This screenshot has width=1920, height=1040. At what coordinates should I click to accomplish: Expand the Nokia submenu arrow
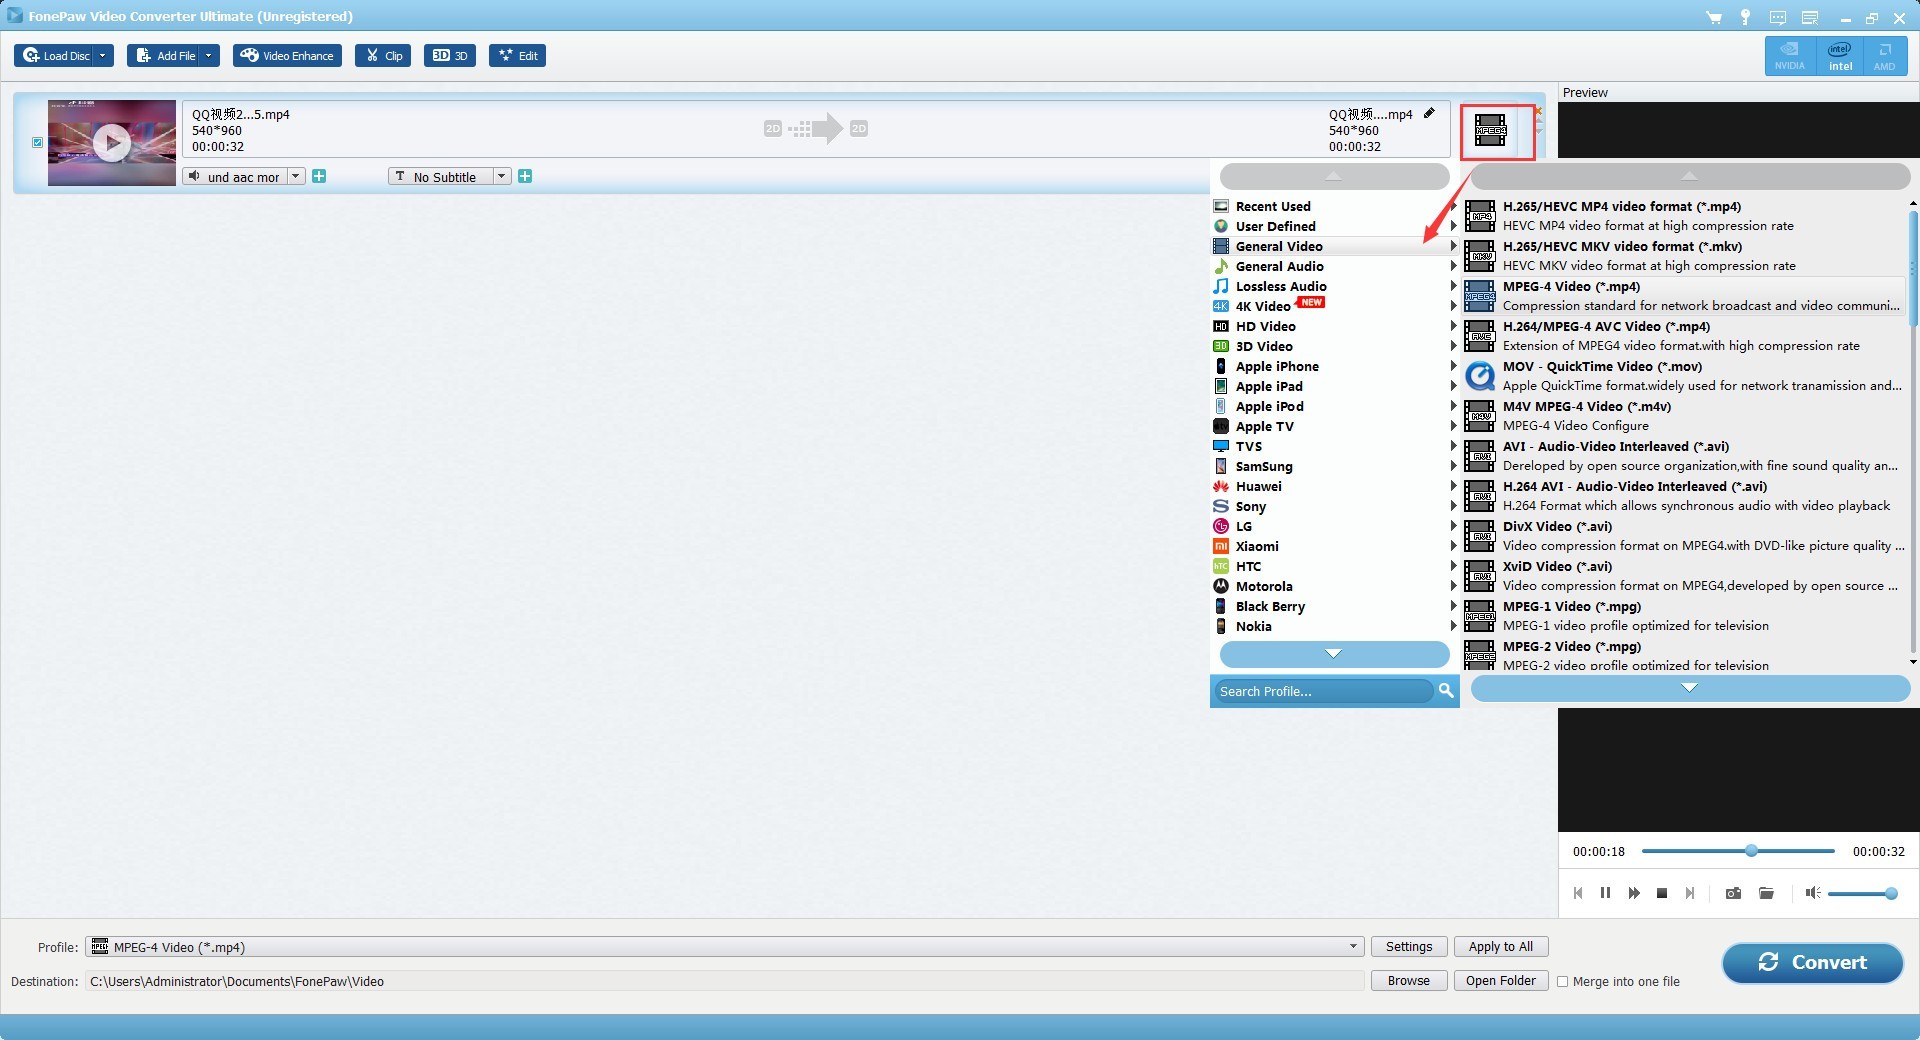[1453, 626]
